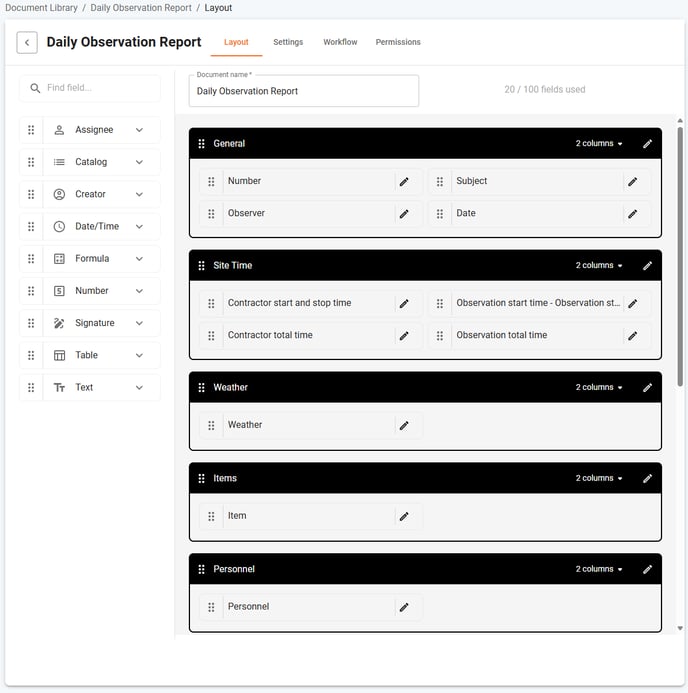
Task: Grab the Item field drag handle
Action: [211, 516]
